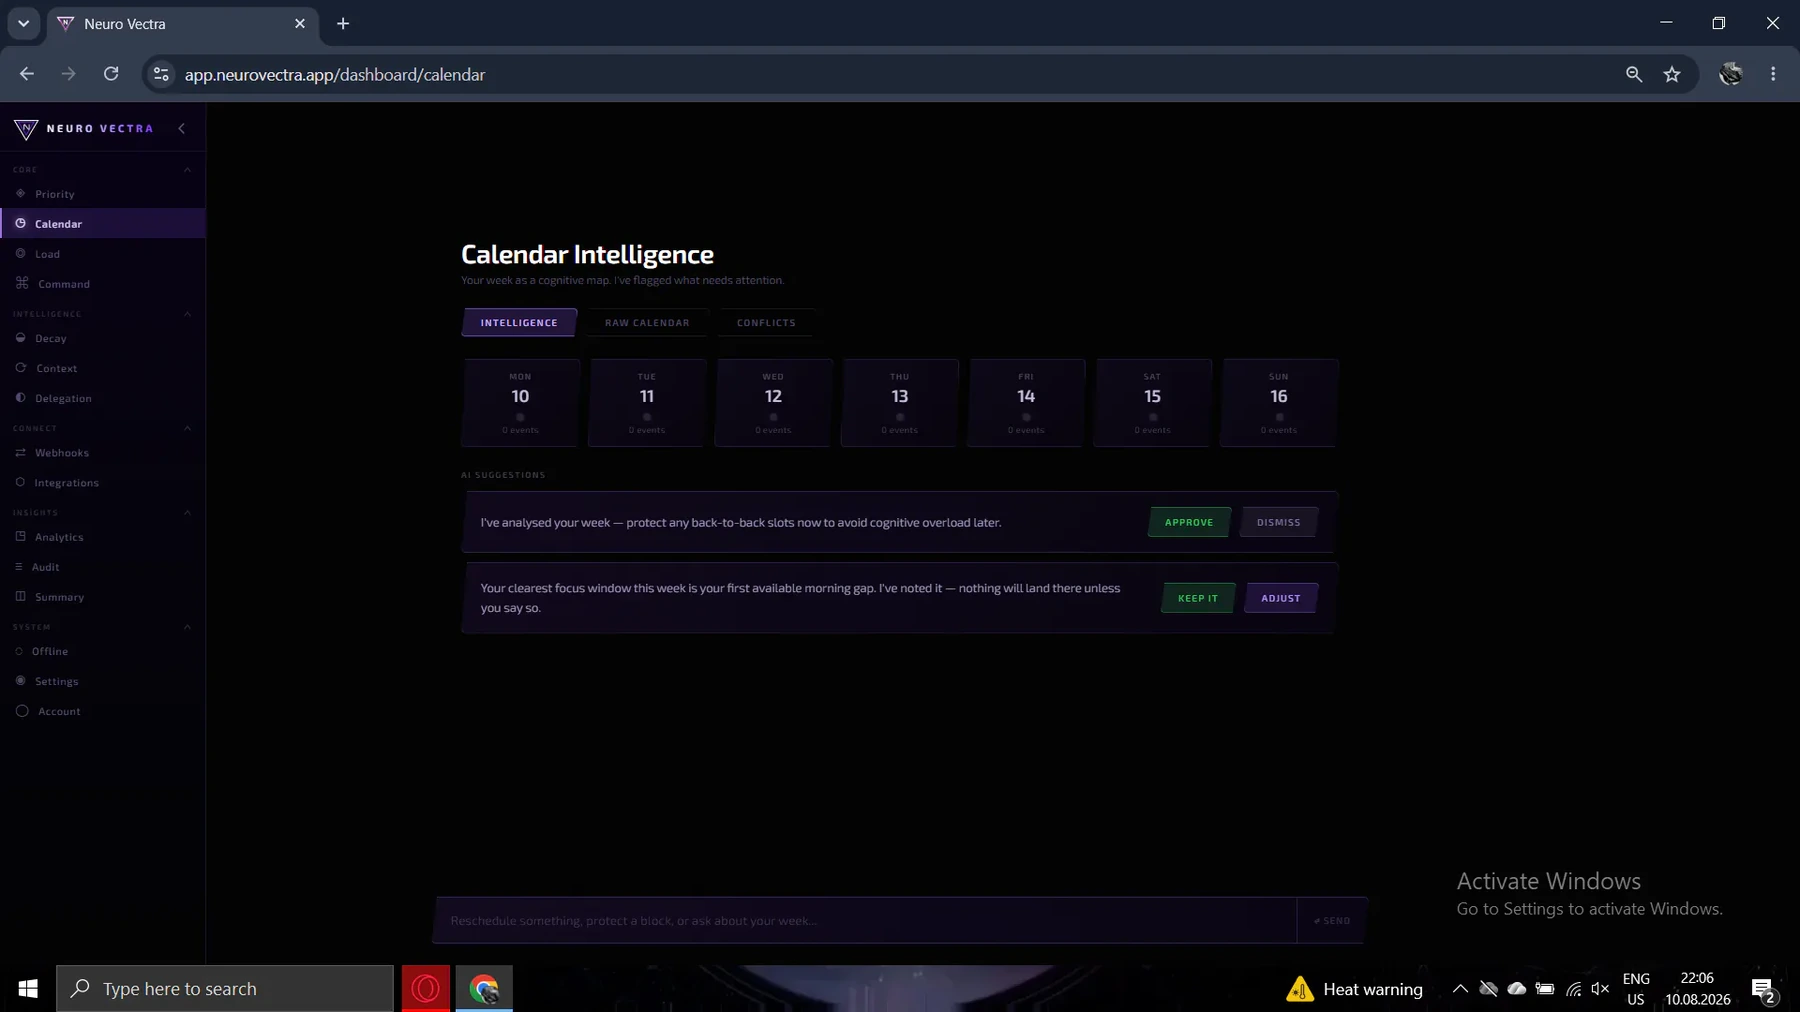This screenshot has width=1800, height=1012.
Task: Collapse the Core section chevron
Action: (187, 170)
